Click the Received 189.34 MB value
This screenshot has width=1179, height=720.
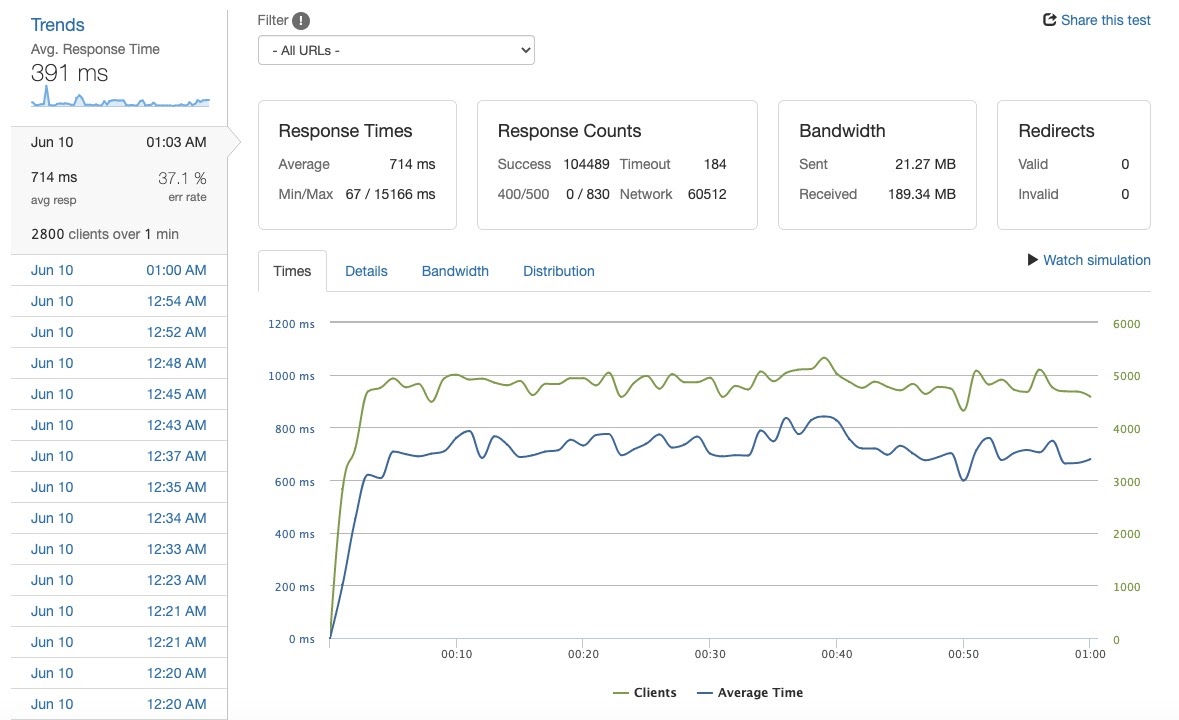[x=922, y=194]
